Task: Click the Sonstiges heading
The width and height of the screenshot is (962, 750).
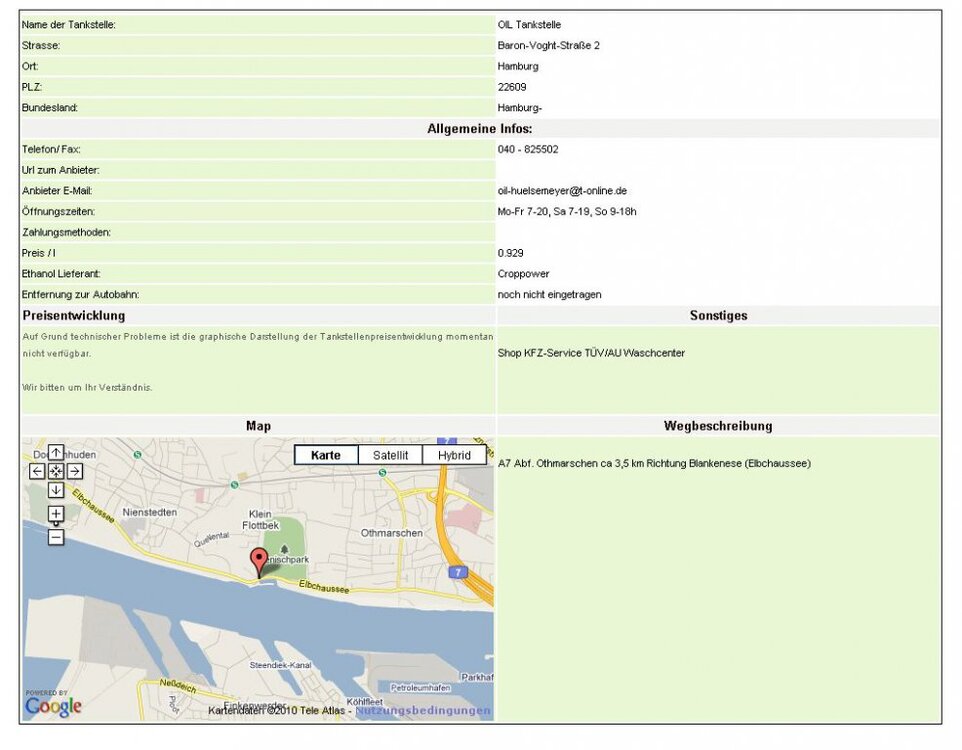Action: [718, 315]
